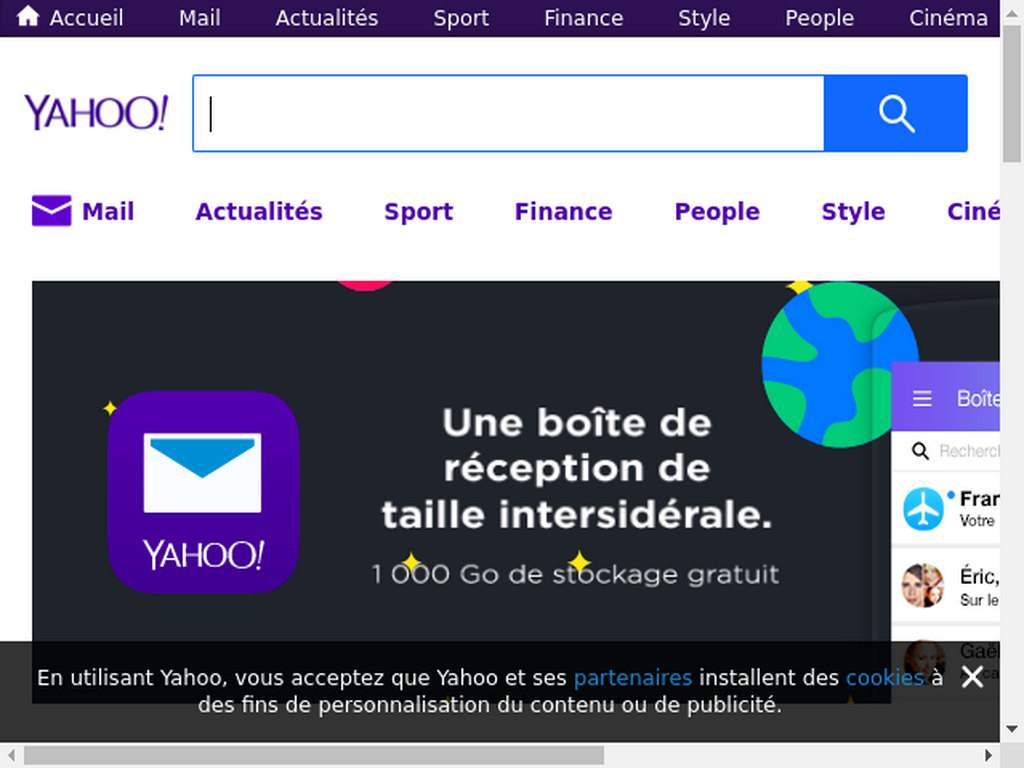Click the scroll left arrow
This screenshot has height=768, width=1024.
11,756
